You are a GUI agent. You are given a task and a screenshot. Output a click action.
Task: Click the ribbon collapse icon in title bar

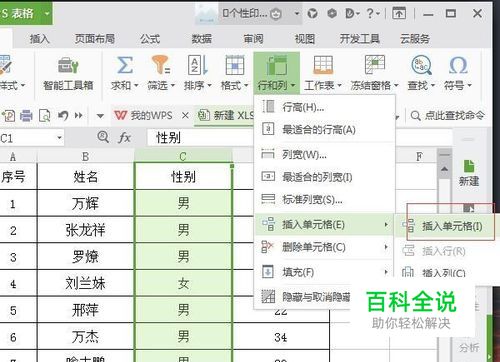399,13
